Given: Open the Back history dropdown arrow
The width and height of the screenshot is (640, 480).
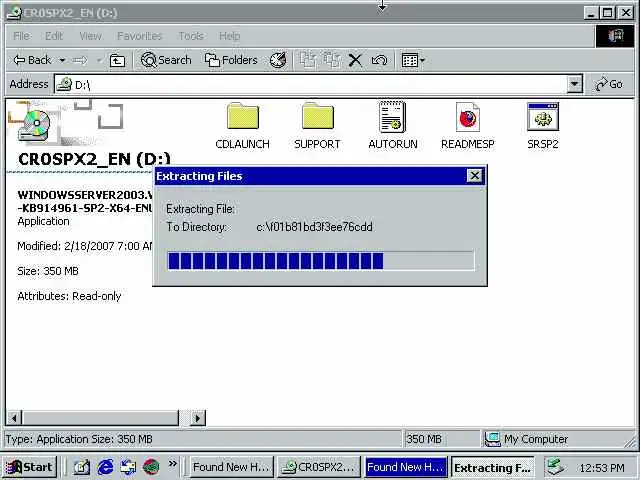Looking at the screenshot, I should pyautogui.click(x=62, y=60).
